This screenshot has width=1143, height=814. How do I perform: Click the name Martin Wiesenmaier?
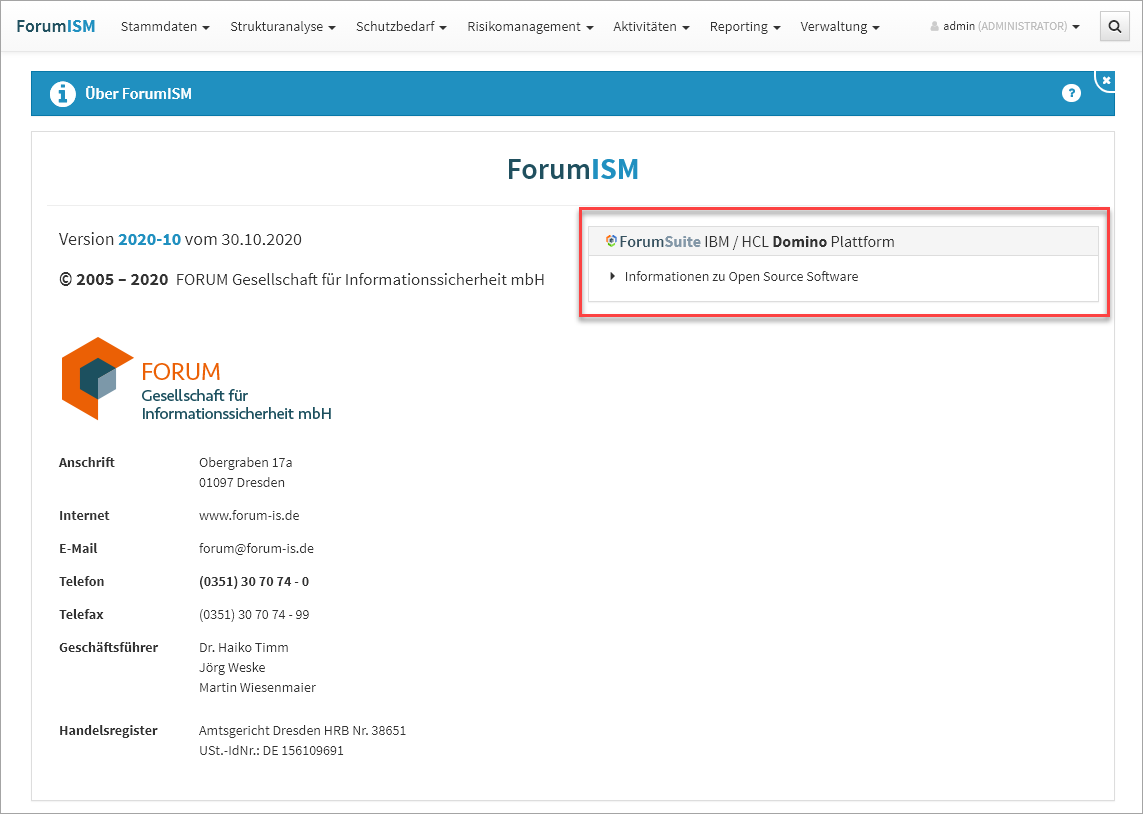click(x=257, y=687)
